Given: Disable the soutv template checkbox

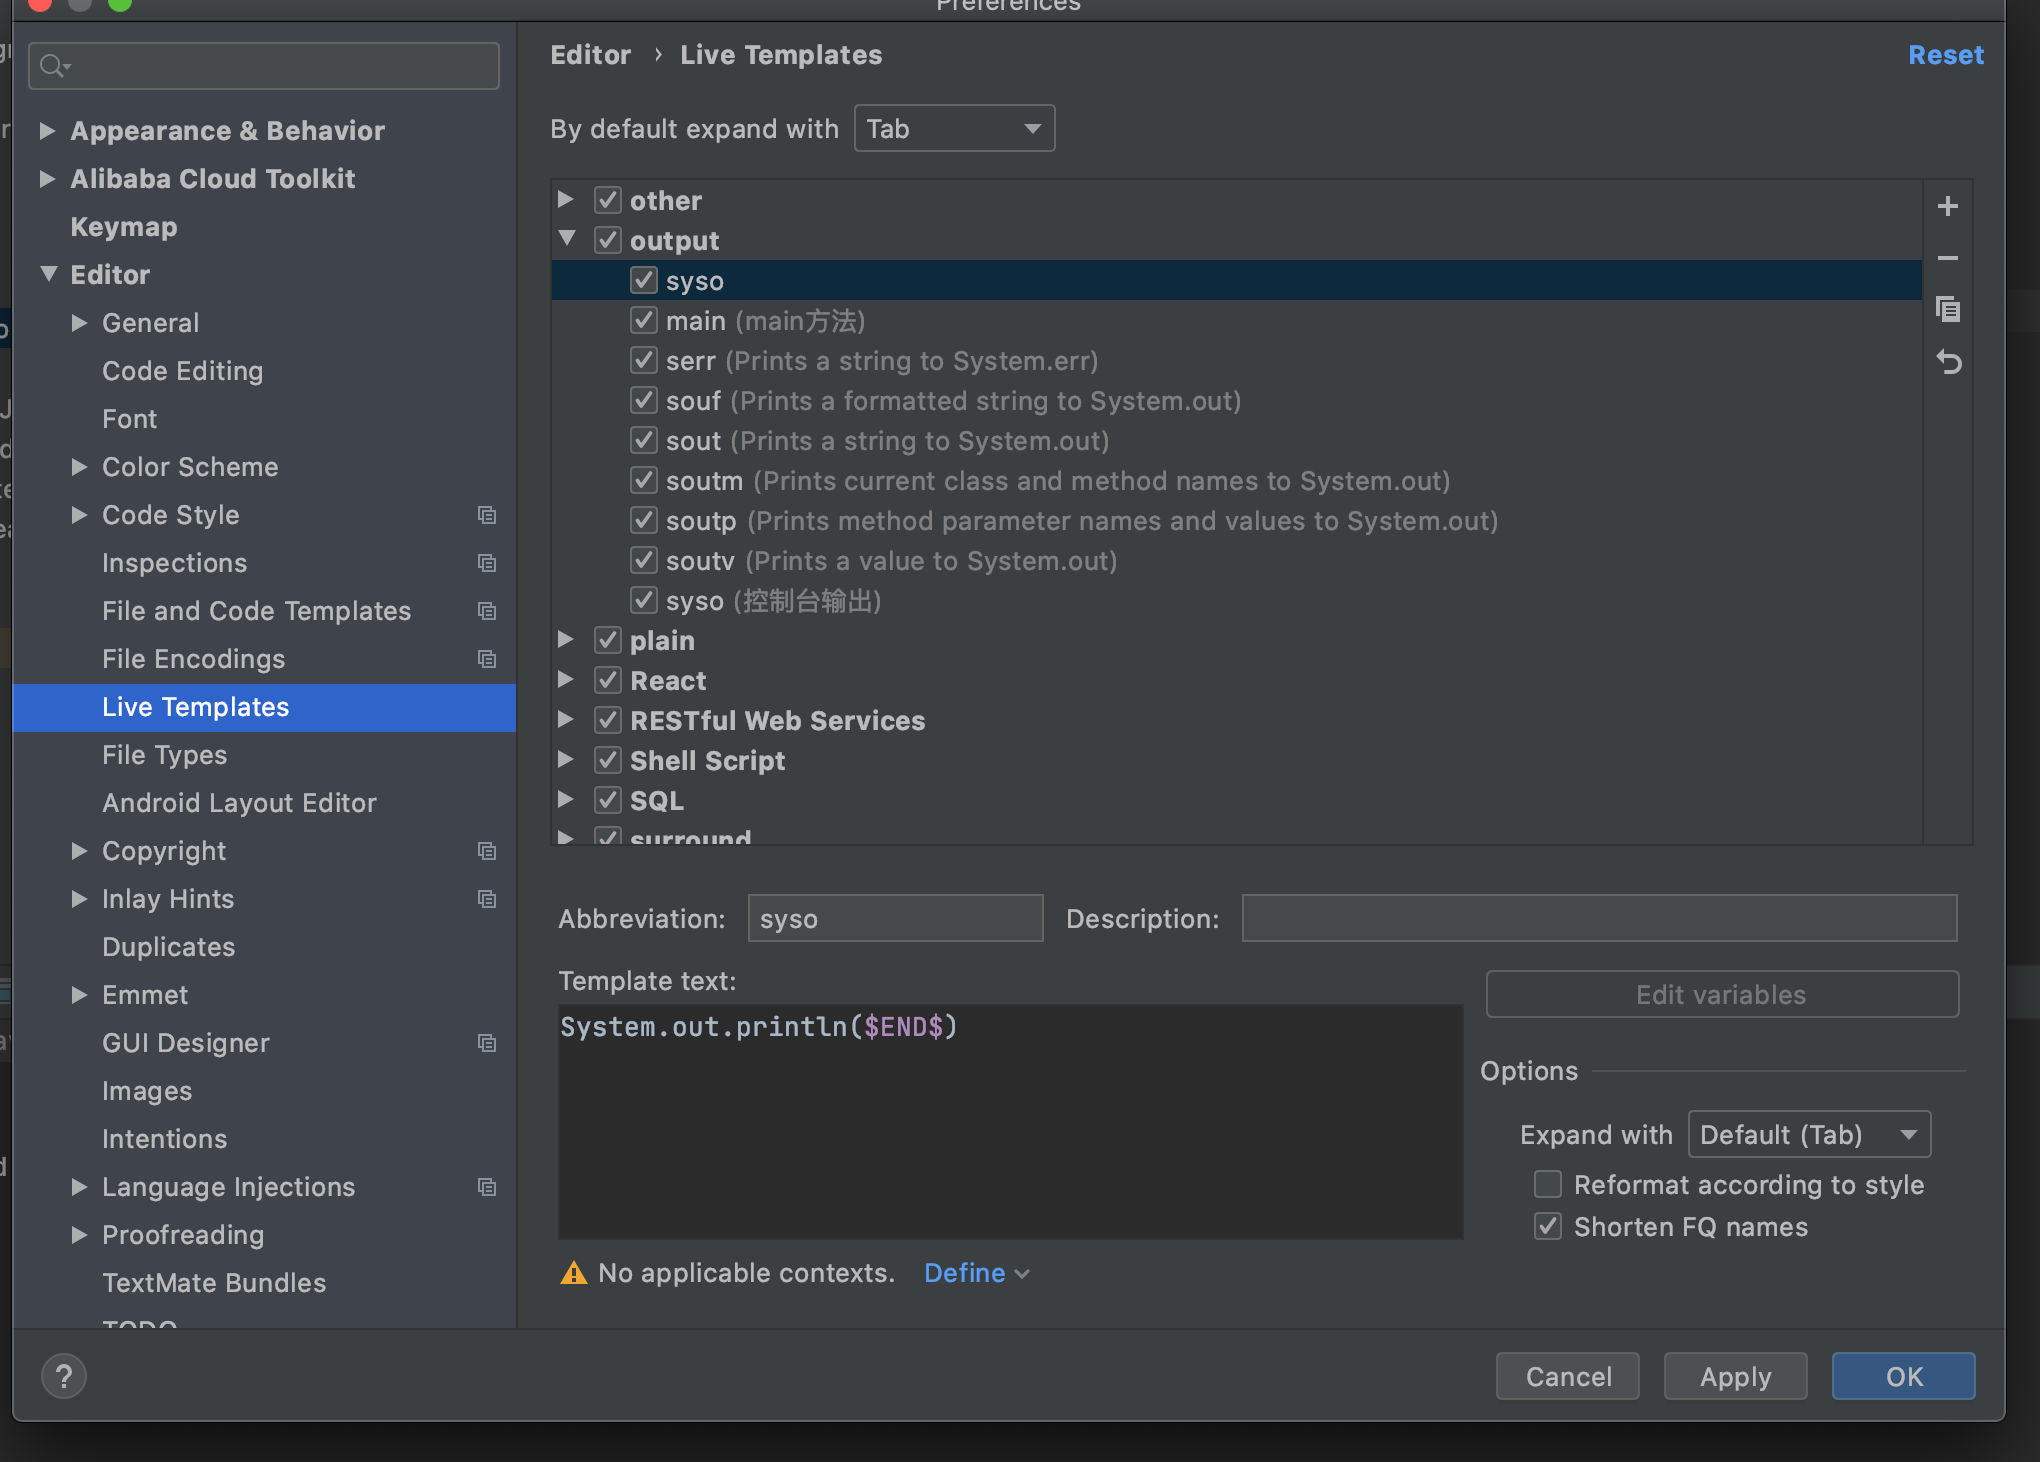Looking at the screenshot, I should (644, 561).
